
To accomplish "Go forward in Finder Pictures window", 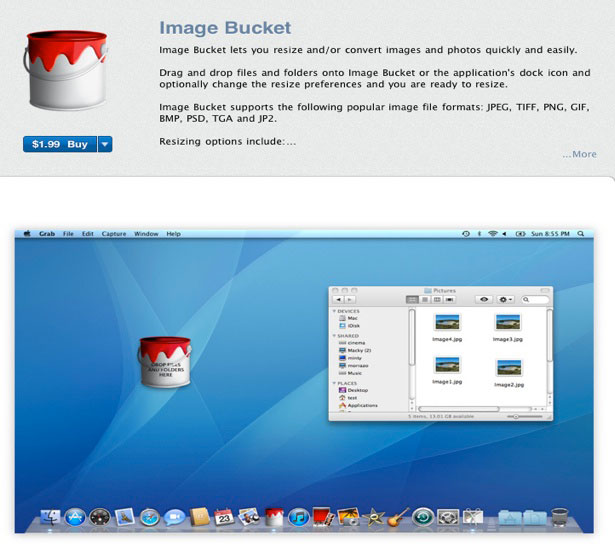I will pos(349,300).
